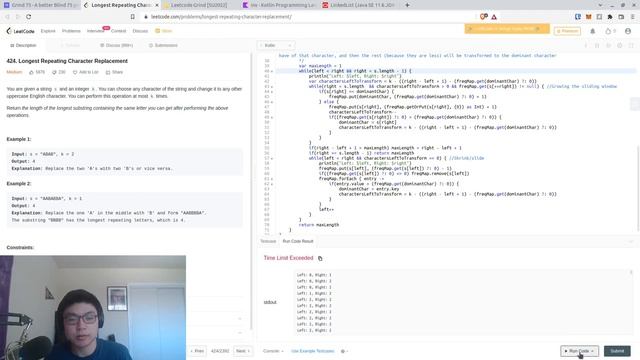This screenshot has height=360, width=640.
Task: Open the Brave Rewards triangle icon
Action: coord(494,17)
